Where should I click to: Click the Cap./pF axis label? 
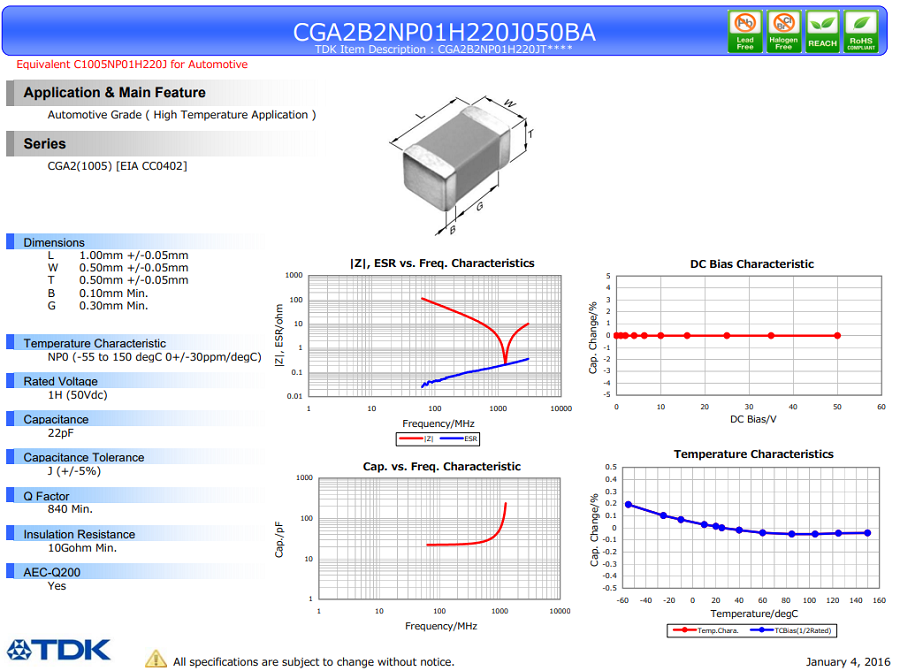pyautogui.click(x=279, y=540)
